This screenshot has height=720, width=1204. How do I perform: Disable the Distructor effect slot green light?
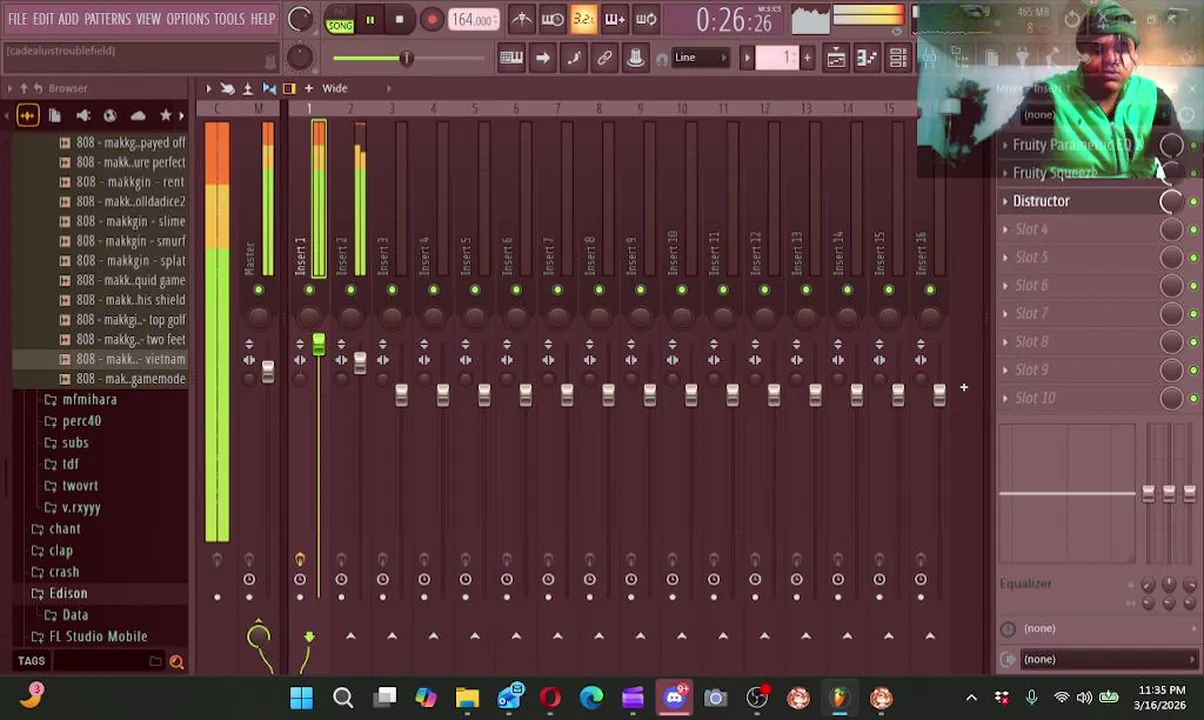pos(1194,201)
